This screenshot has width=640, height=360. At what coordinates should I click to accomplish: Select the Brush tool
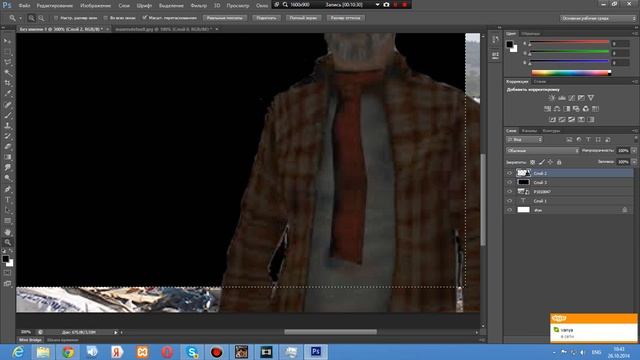click(x=8, y=116)
